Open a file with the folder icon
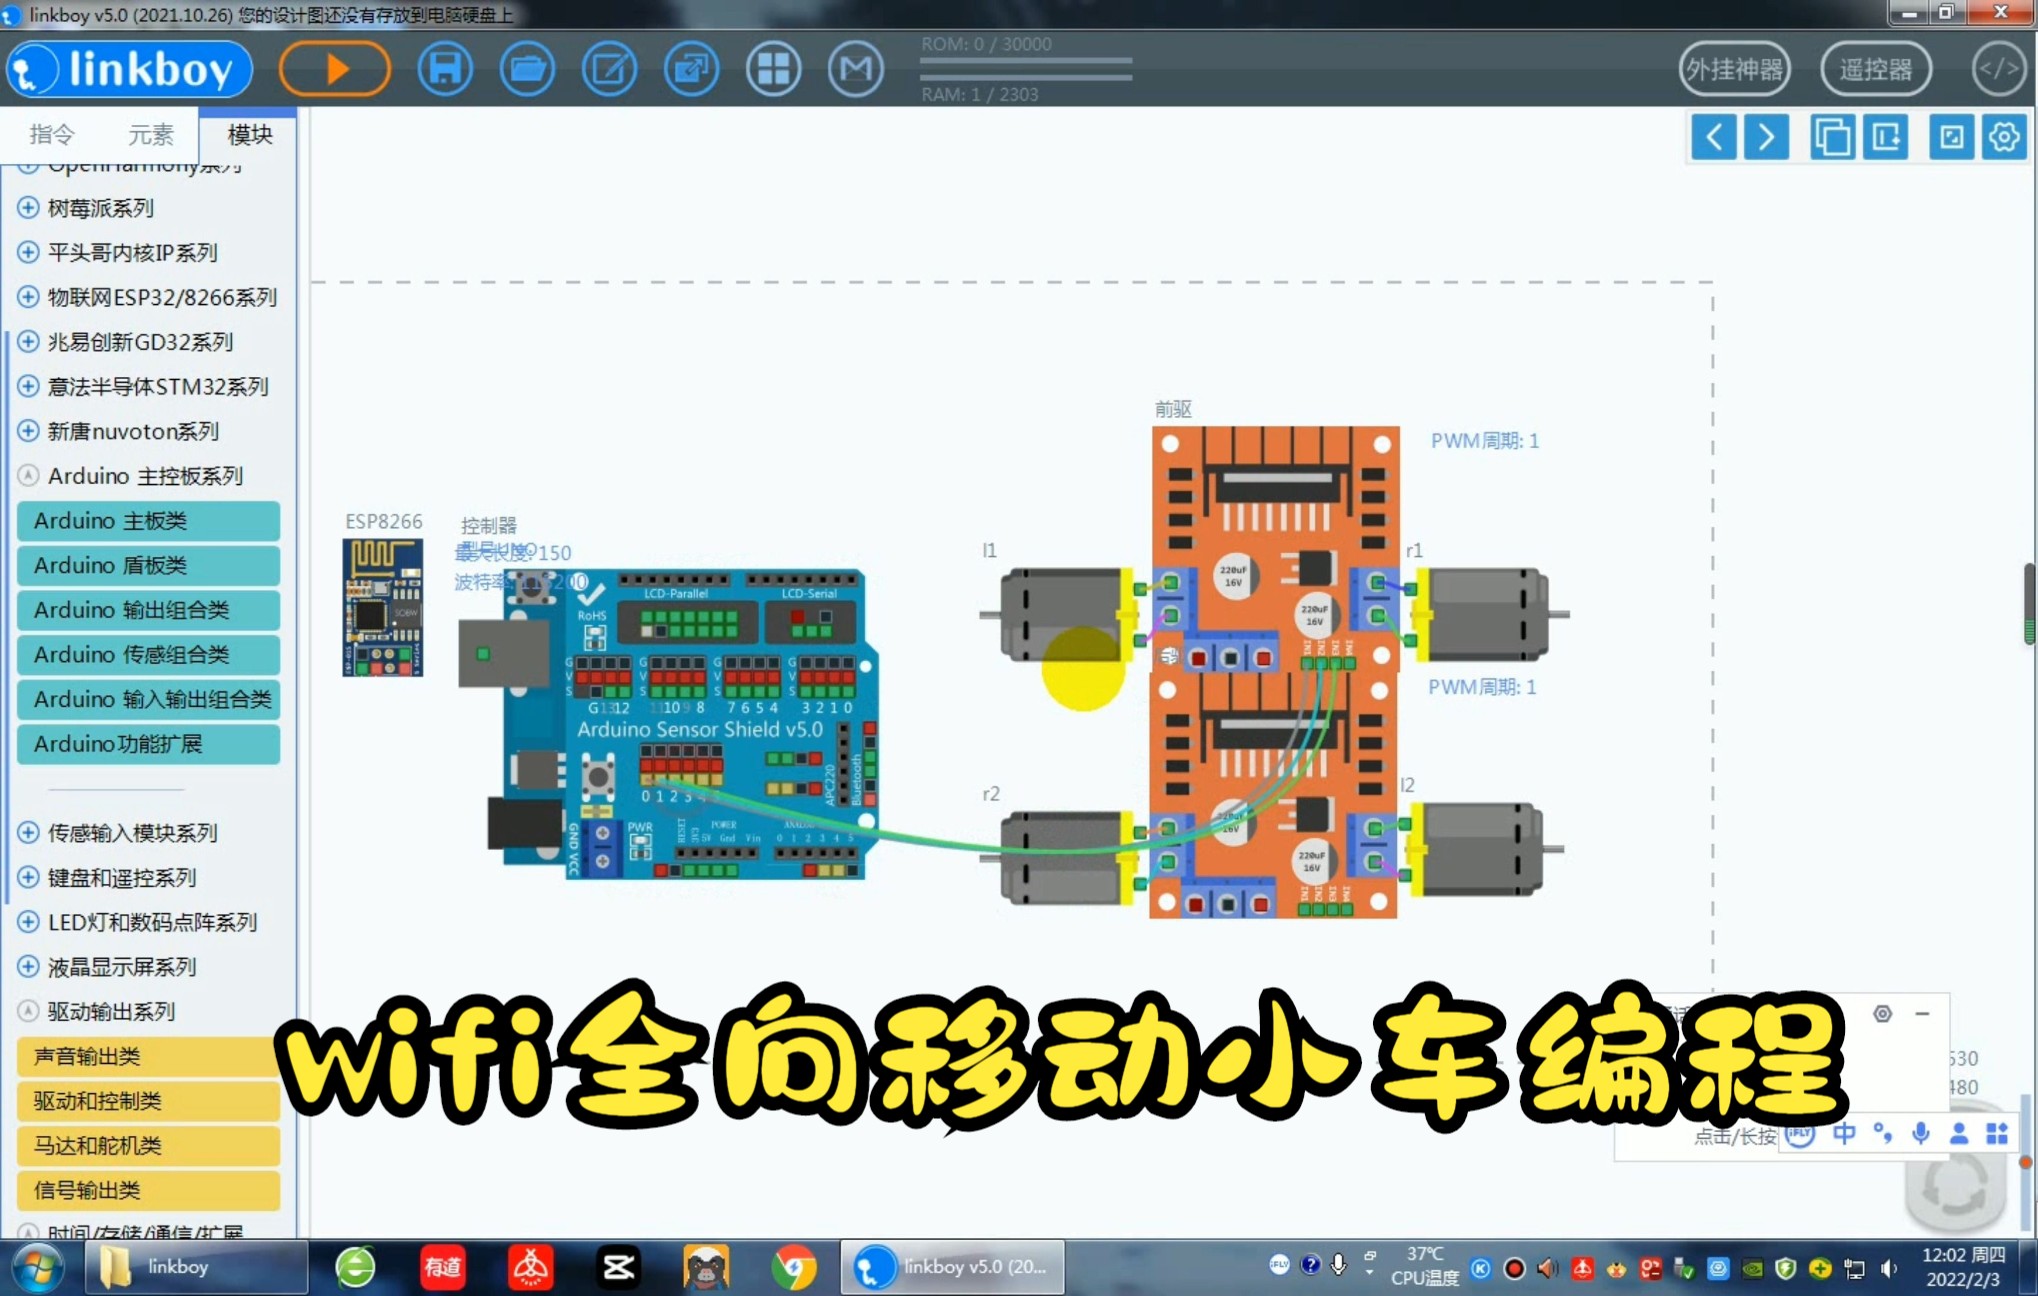This screenshot has height=1296, width=2038. 527,69
